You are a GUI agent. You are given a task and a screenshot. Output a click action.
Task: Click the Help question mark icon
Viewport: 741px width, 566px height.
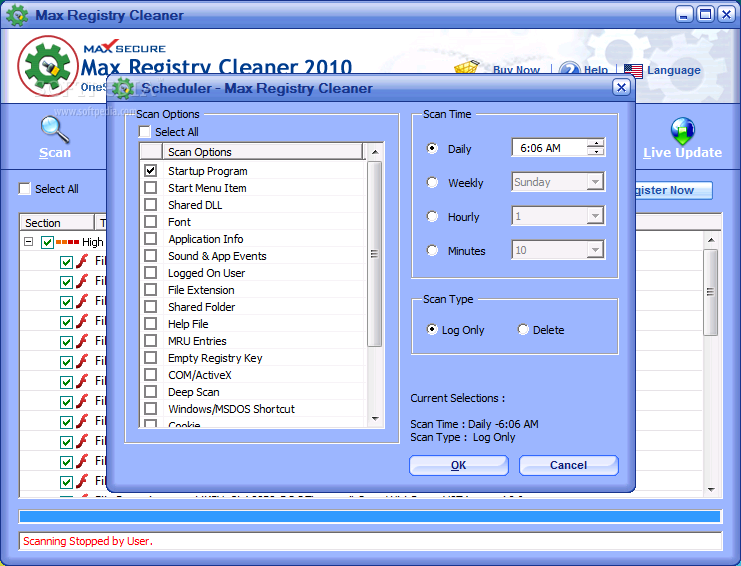569,68
